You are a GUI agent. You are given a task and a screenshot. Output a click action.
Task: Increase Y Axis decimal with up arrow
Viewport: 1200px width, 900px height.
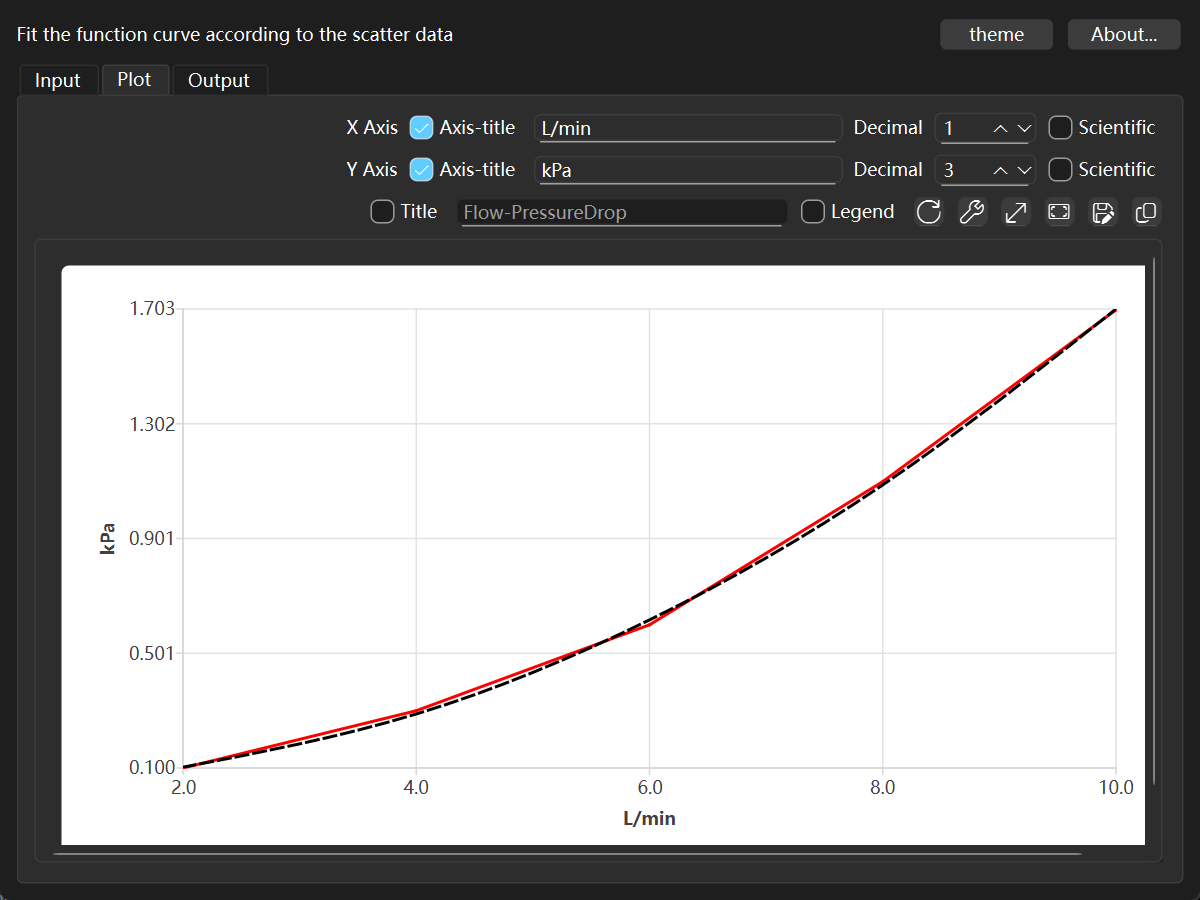click(999, 170)
